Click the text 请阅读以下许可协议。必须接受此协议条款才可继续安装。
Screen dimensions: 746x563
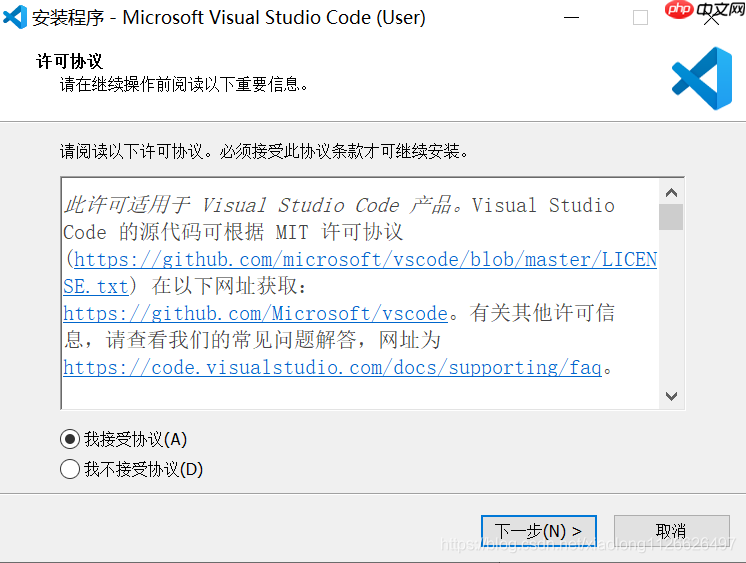click(x=265, y=151)
